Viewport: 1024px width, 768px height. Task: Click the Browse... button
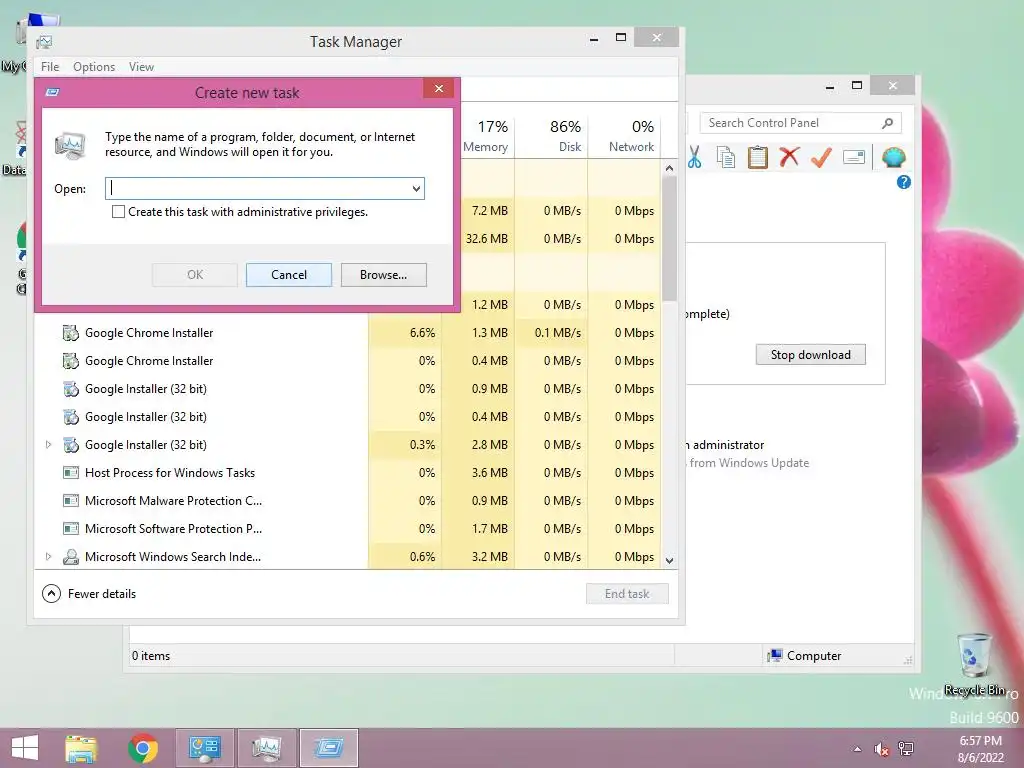point(383,275)
